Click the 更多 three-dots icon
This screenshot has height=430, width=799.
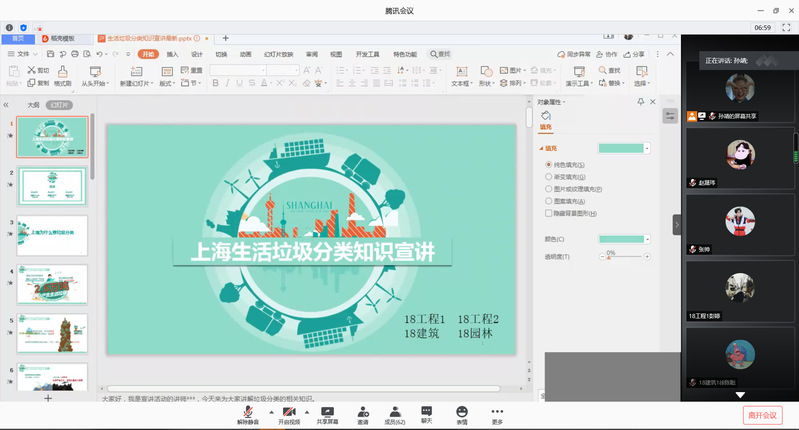click(x=497, y=411)
